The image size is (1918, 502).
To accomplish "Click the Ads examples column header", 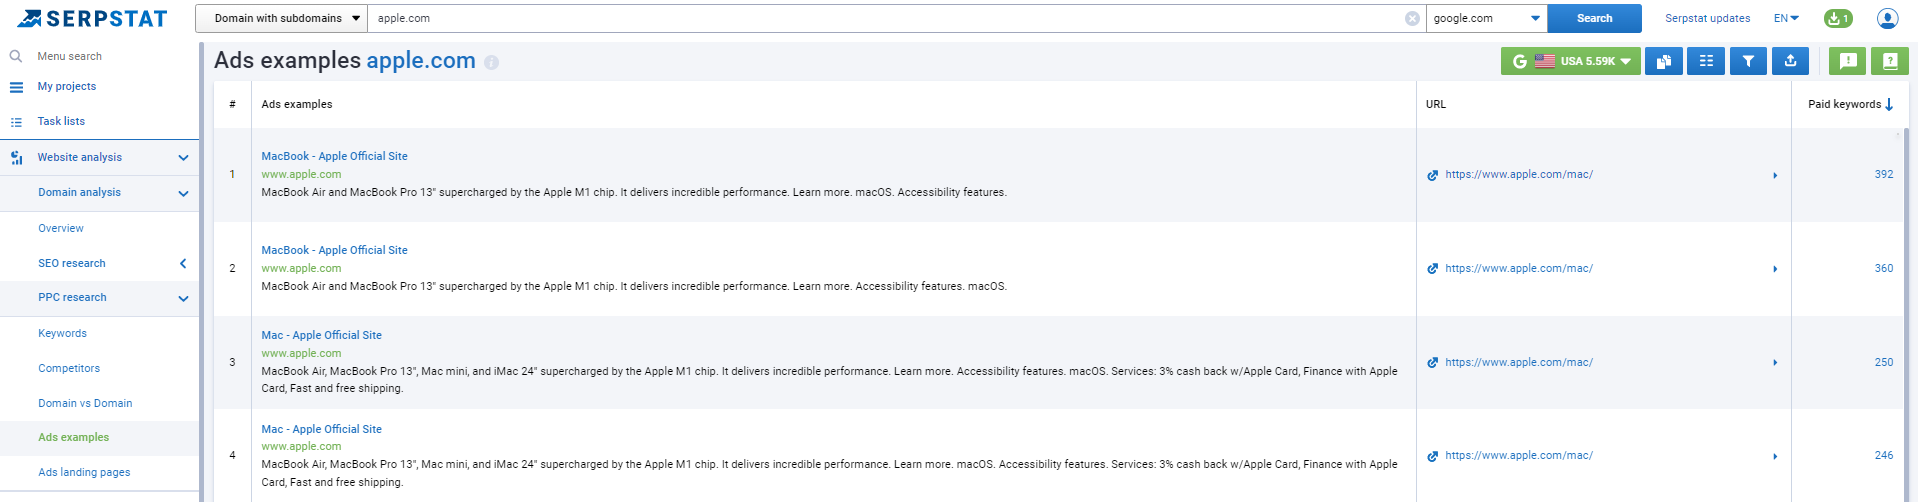I will point(296,104).
